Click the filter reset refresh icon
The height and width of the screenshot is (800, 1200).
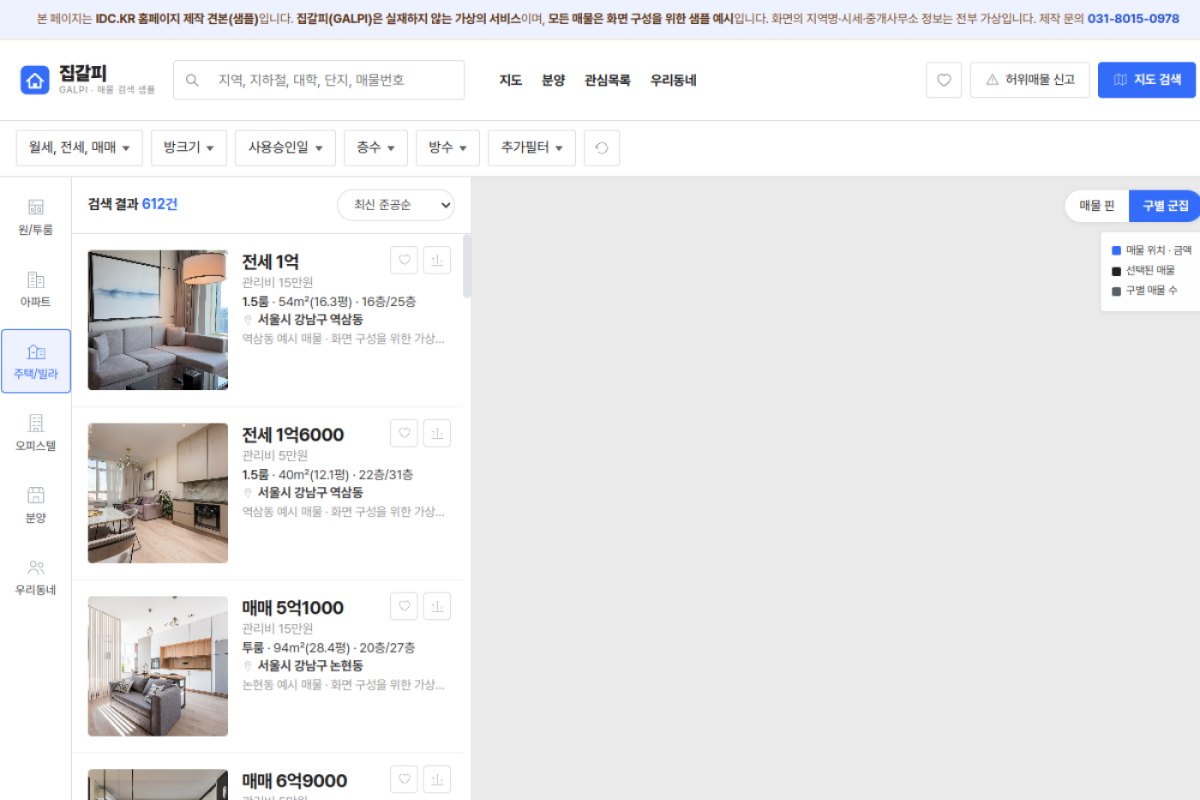click(x=601, y=148)
